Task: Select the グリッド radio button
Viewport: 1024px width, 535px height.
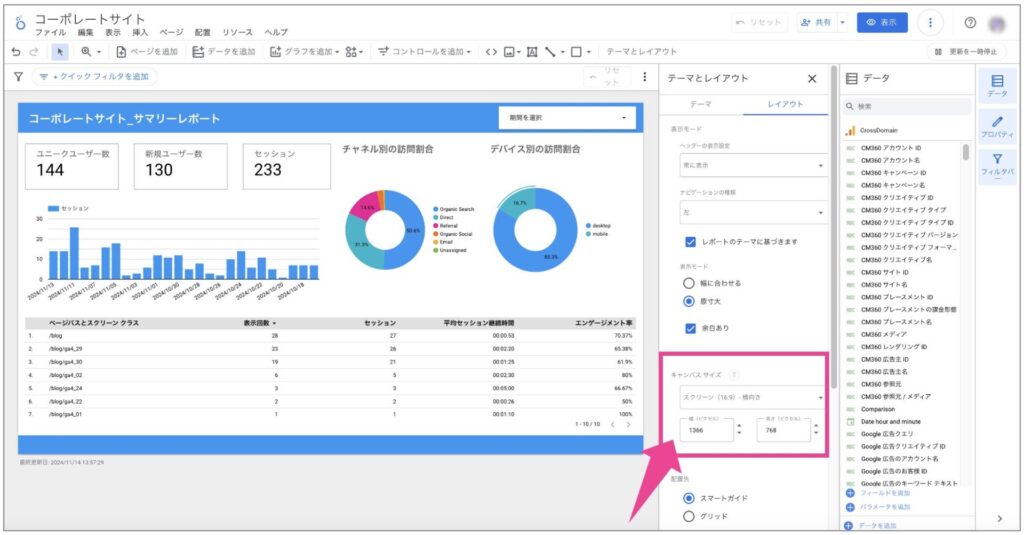Action: [x=688, y=517]
